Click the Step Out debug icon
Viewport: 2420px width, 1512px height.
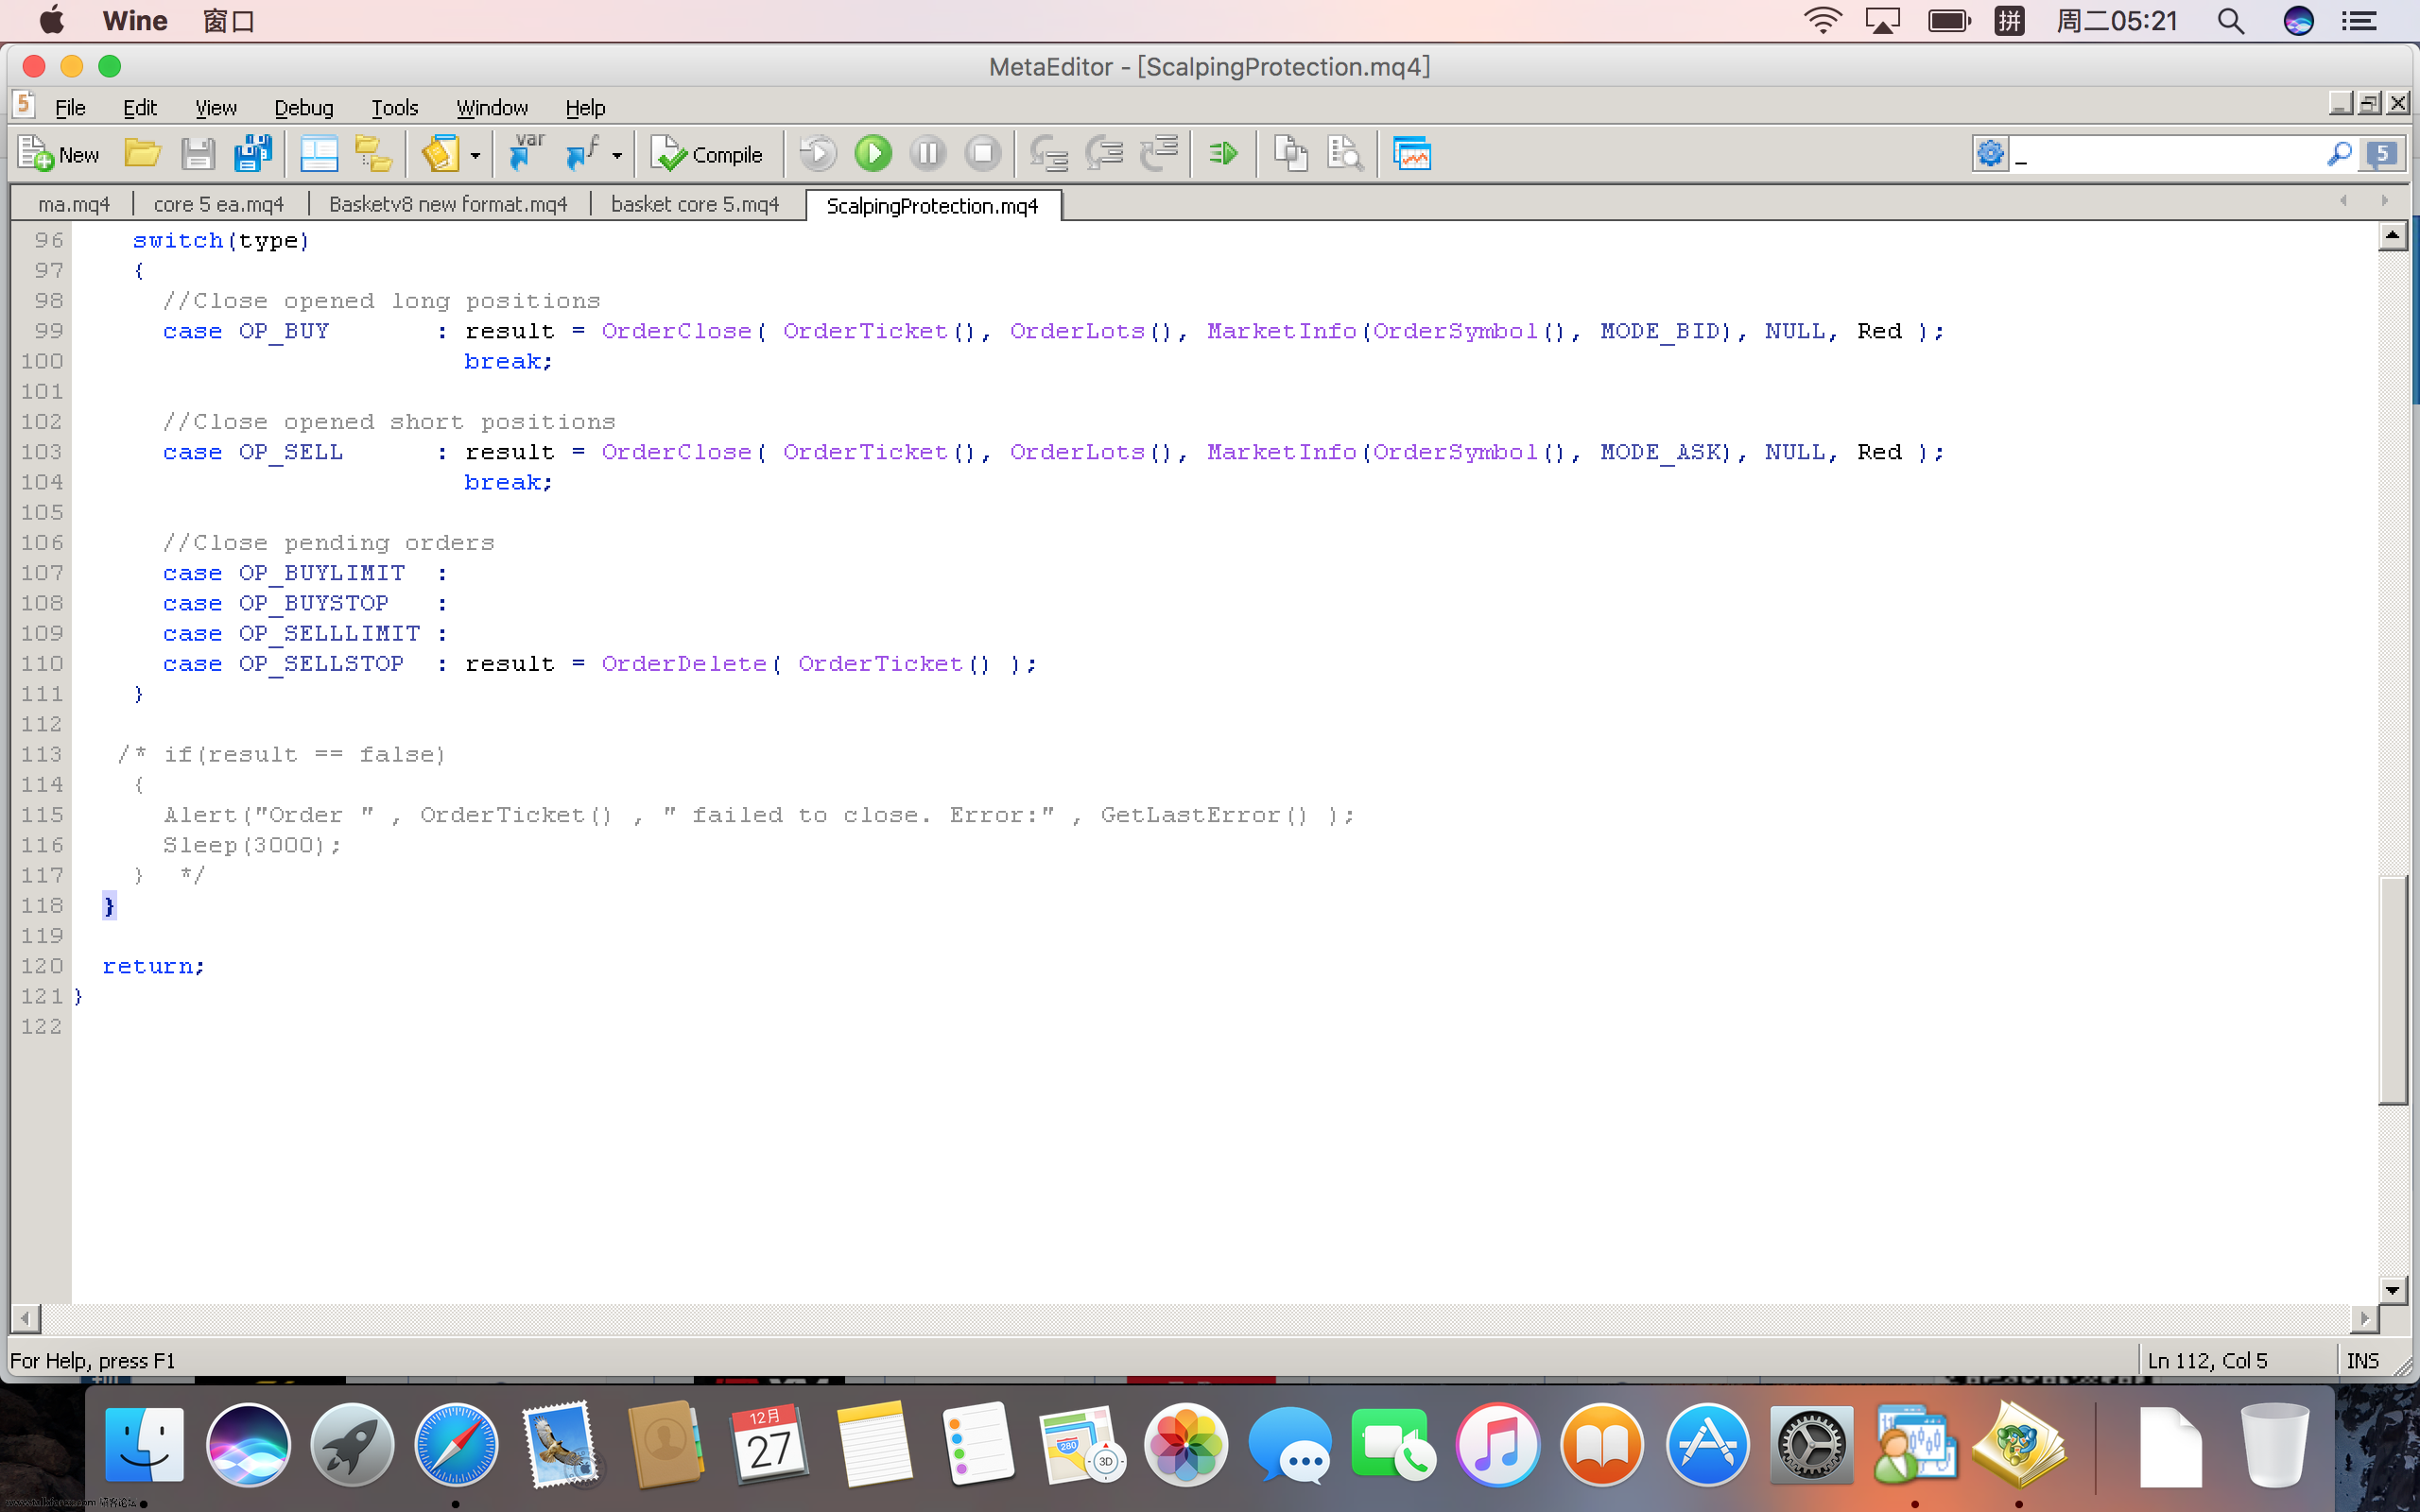pos(1159,154)
